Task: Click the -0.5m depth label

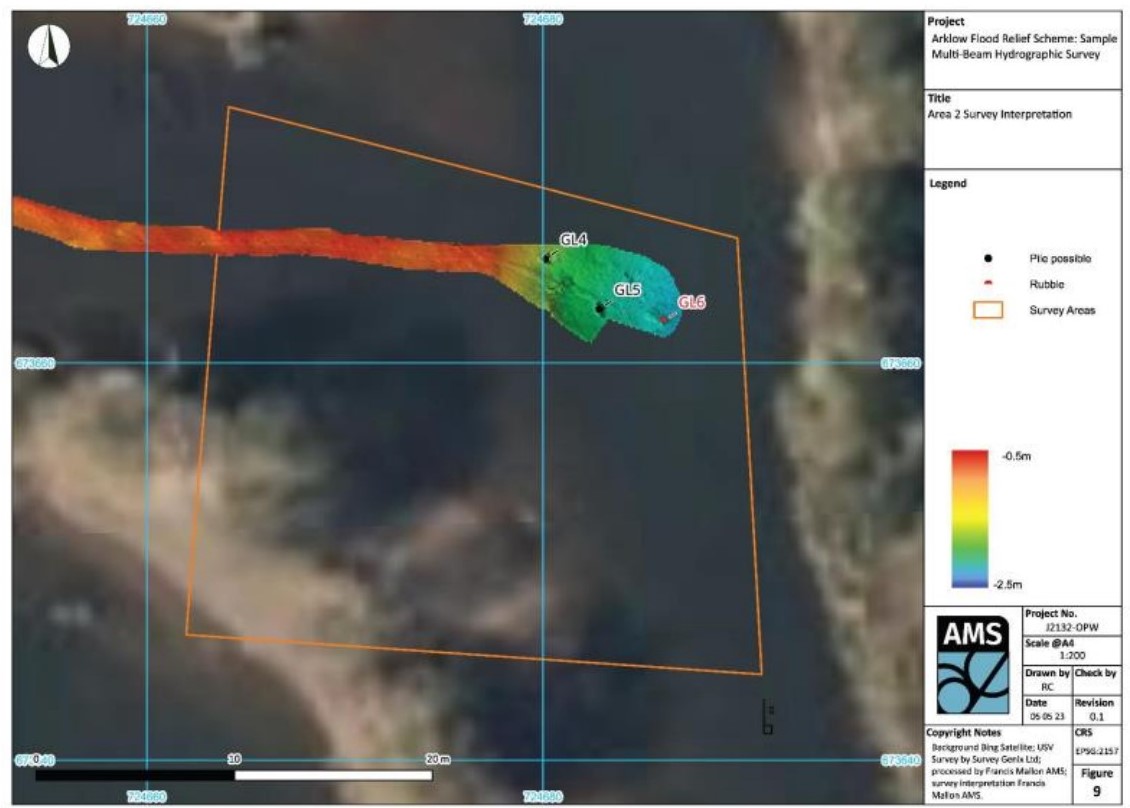Action: point(1015,455)
